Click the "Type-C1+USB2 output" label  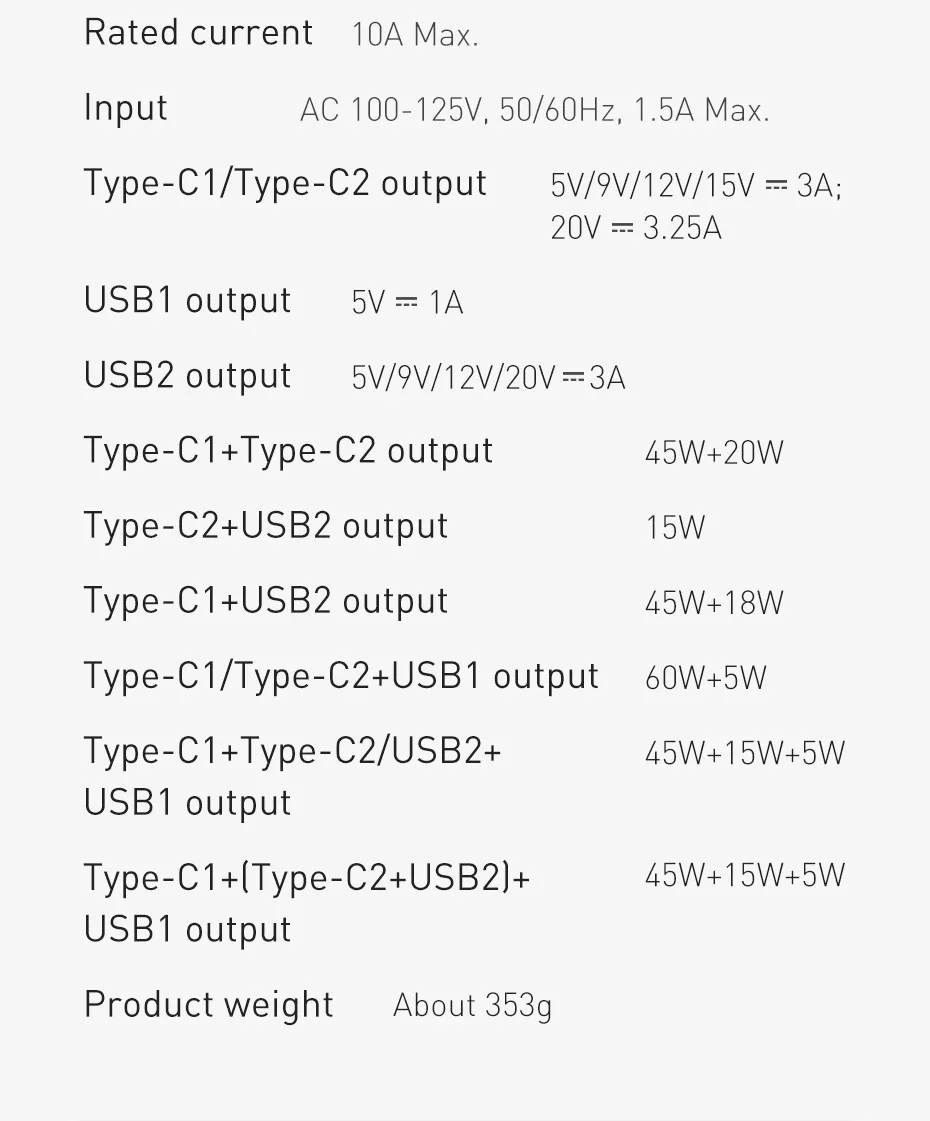coord(266,601)
